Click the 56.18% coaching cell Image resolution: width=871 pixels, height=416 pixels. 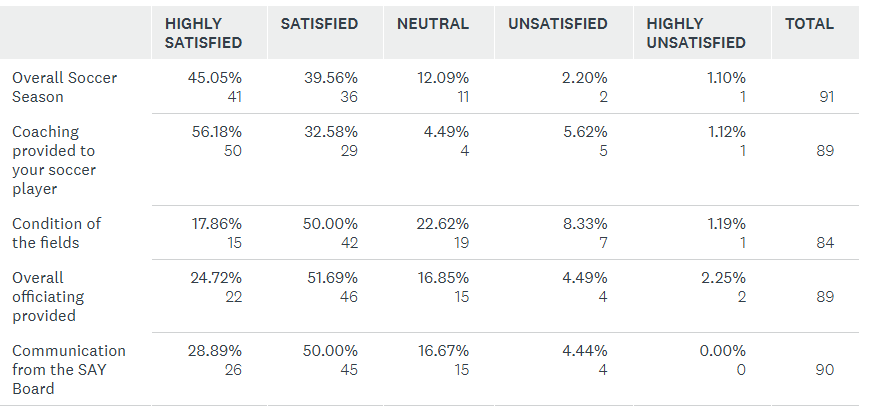click(214, 132)
